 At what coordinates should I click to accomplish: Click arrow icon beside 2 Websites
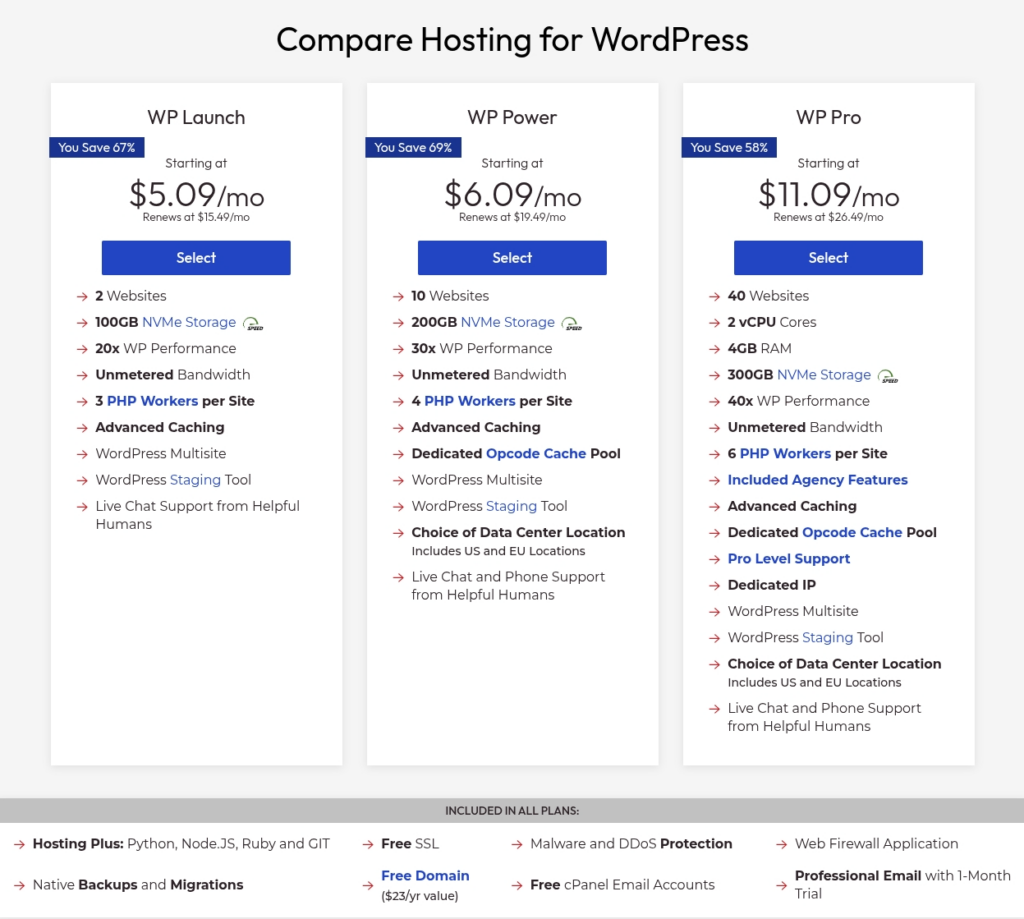82,297
